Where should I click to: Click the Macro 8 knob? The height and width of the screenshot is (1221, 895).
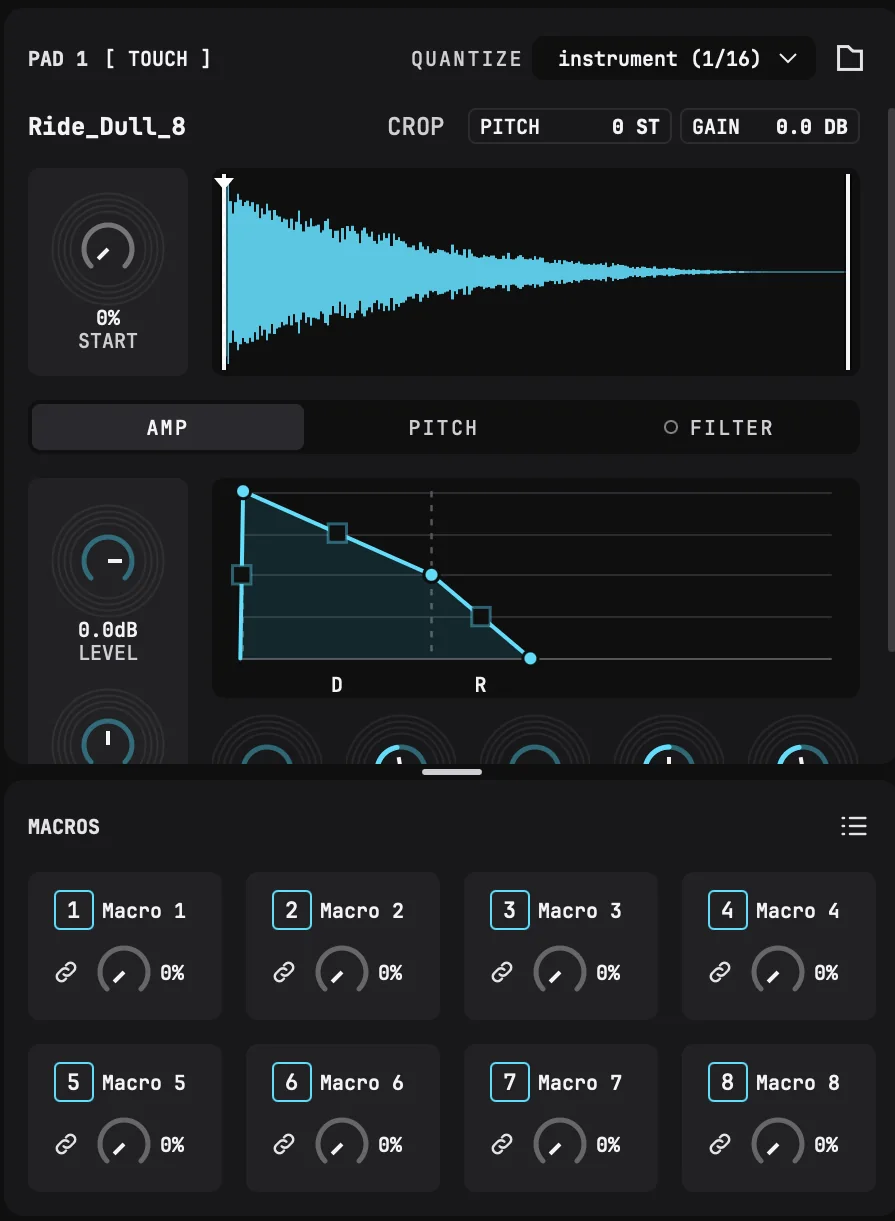(778, 1144)
